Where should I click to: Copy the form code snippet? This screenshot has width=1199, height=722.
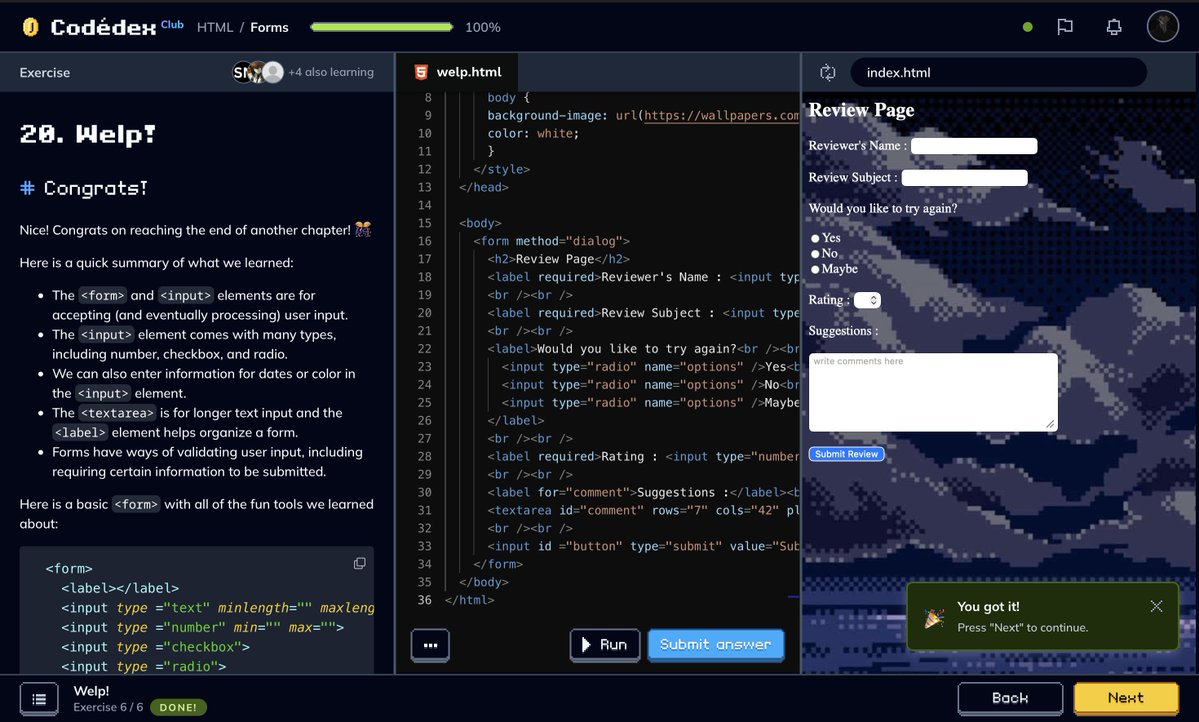coord(359,564)
